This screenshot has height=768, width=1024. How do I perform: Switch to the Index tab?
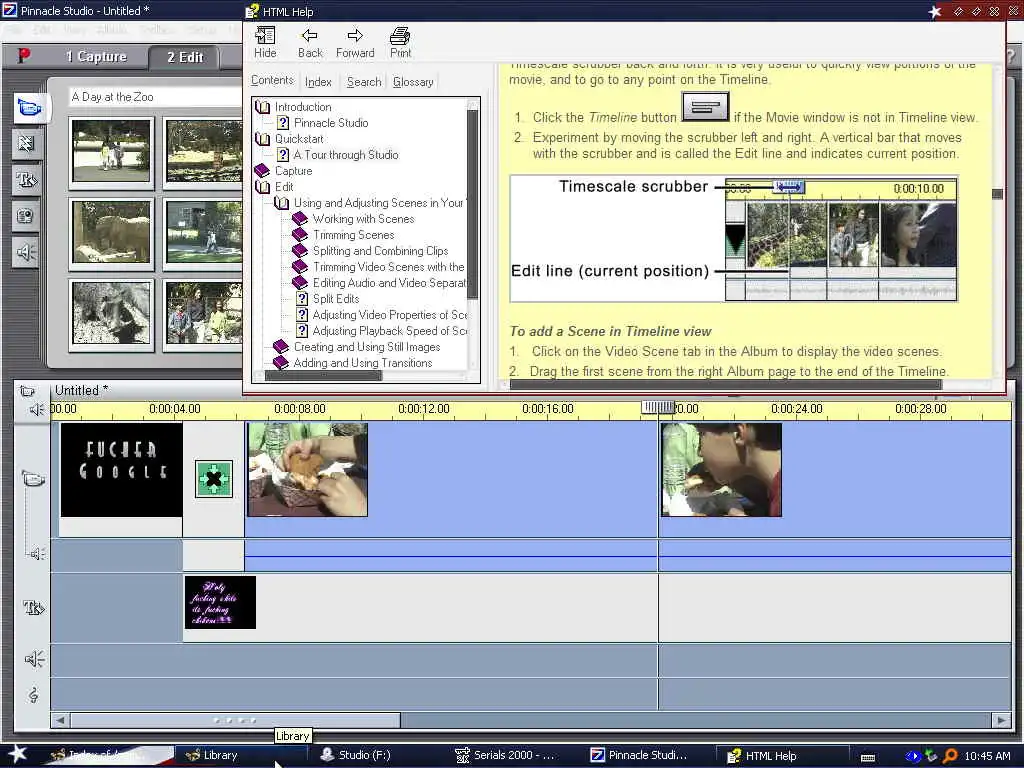tap(318, 82)
